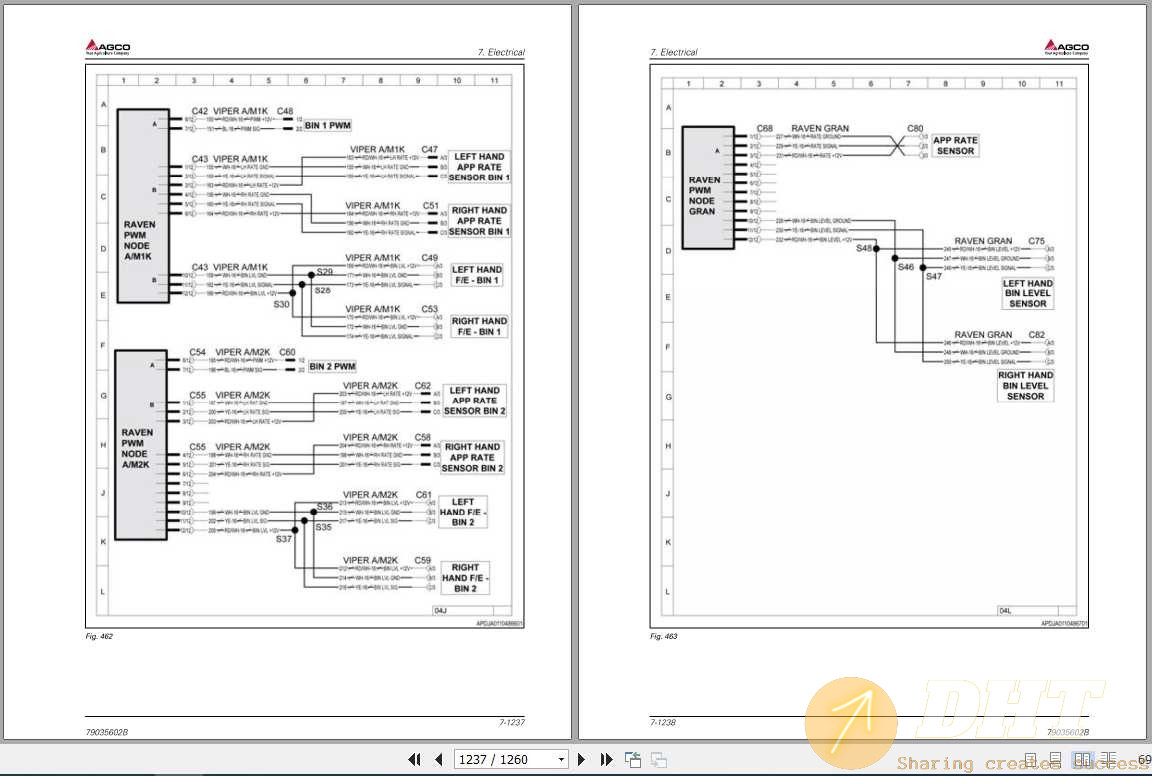
Task: Click RIGHT HAND APP RATE SENSOR BIN 2
Action: pos(472,457)
